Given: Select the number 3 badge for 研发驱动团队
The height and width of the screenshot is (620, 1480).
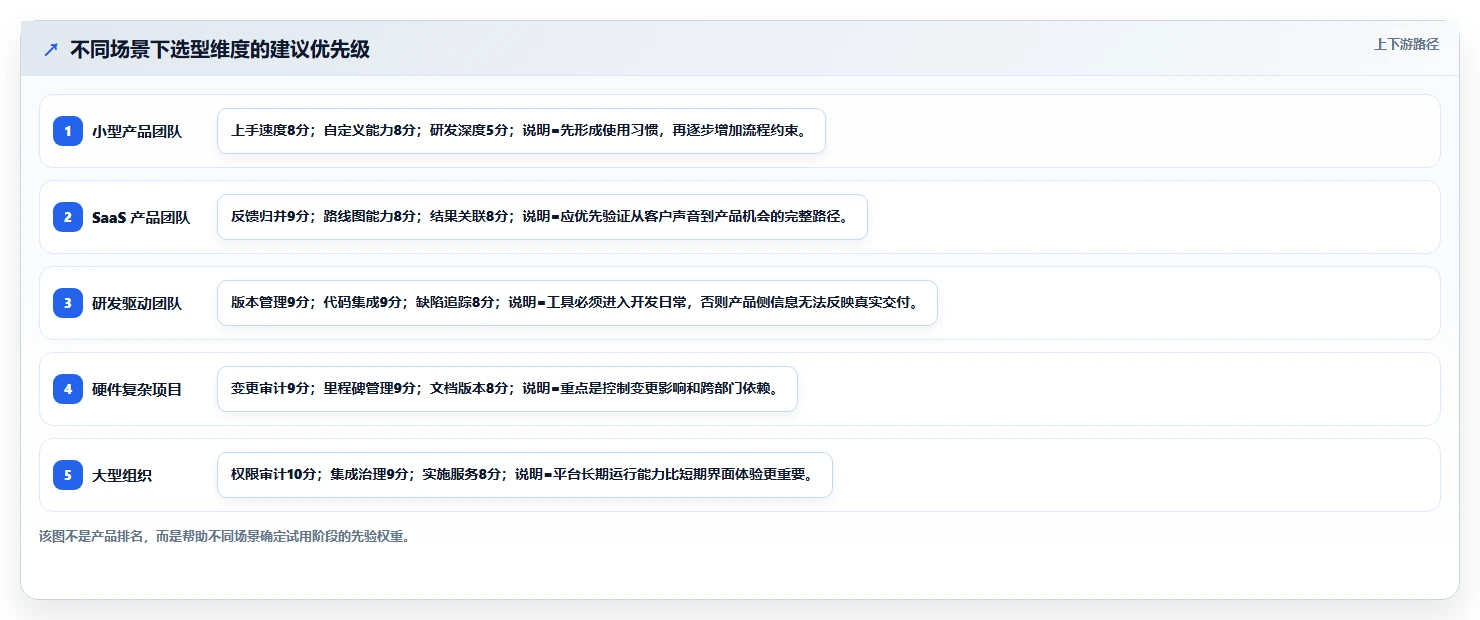Looking at the screenshot, I should tap(68, 303).
